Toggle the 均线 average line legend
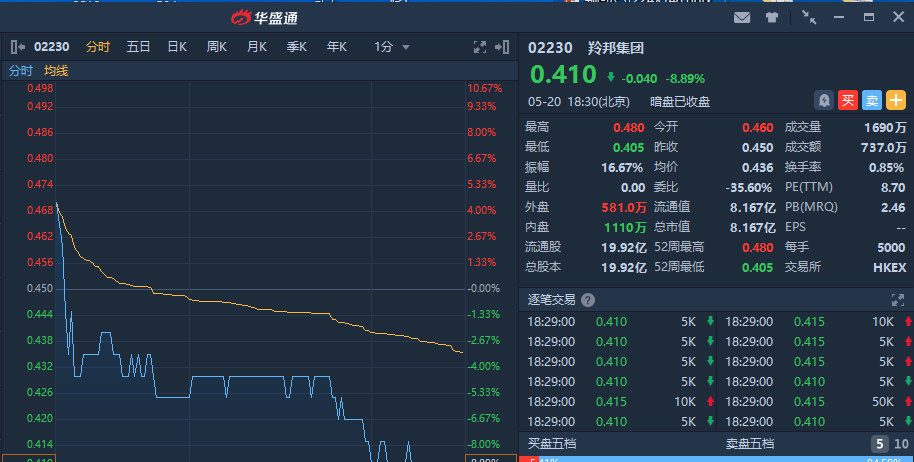 [56, 71]
